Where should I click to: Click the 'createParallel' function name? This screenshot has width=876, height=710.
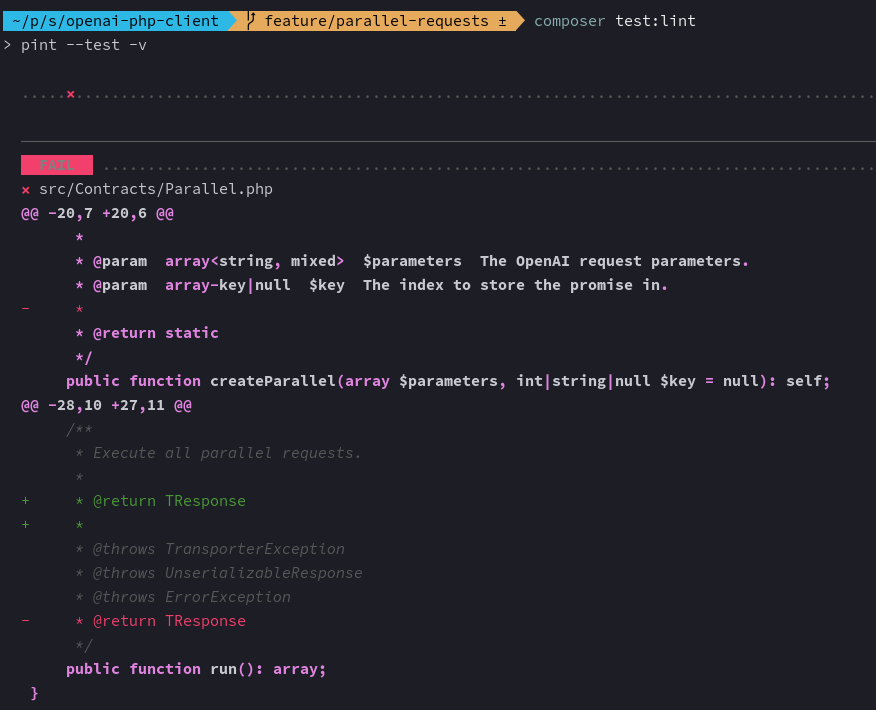click(273, 381)
